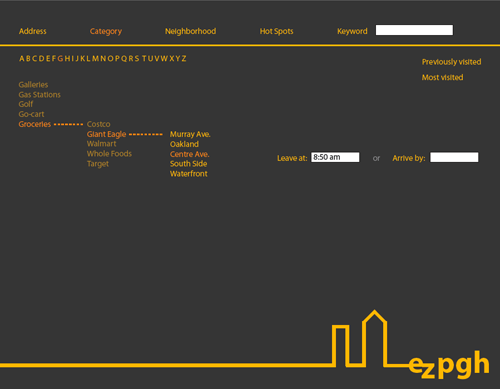Screen dimensions: 500x389
Task: Click the Arrive by time field
Action: click(454, 157)
